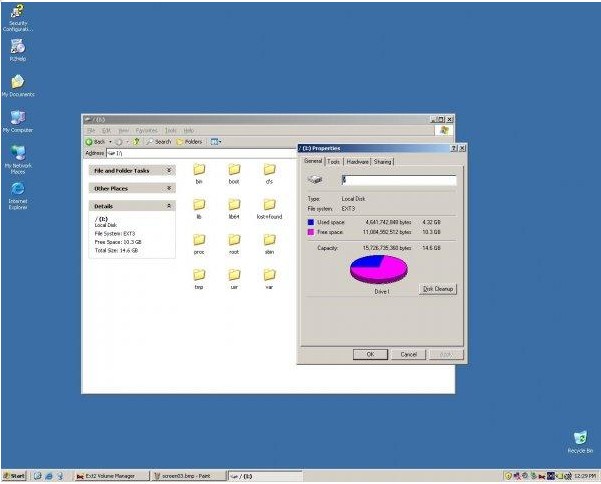Viewport: 601px width, 484px height.
Task: Click the blue Used space color swatch
Action: [x=311, y=222]
